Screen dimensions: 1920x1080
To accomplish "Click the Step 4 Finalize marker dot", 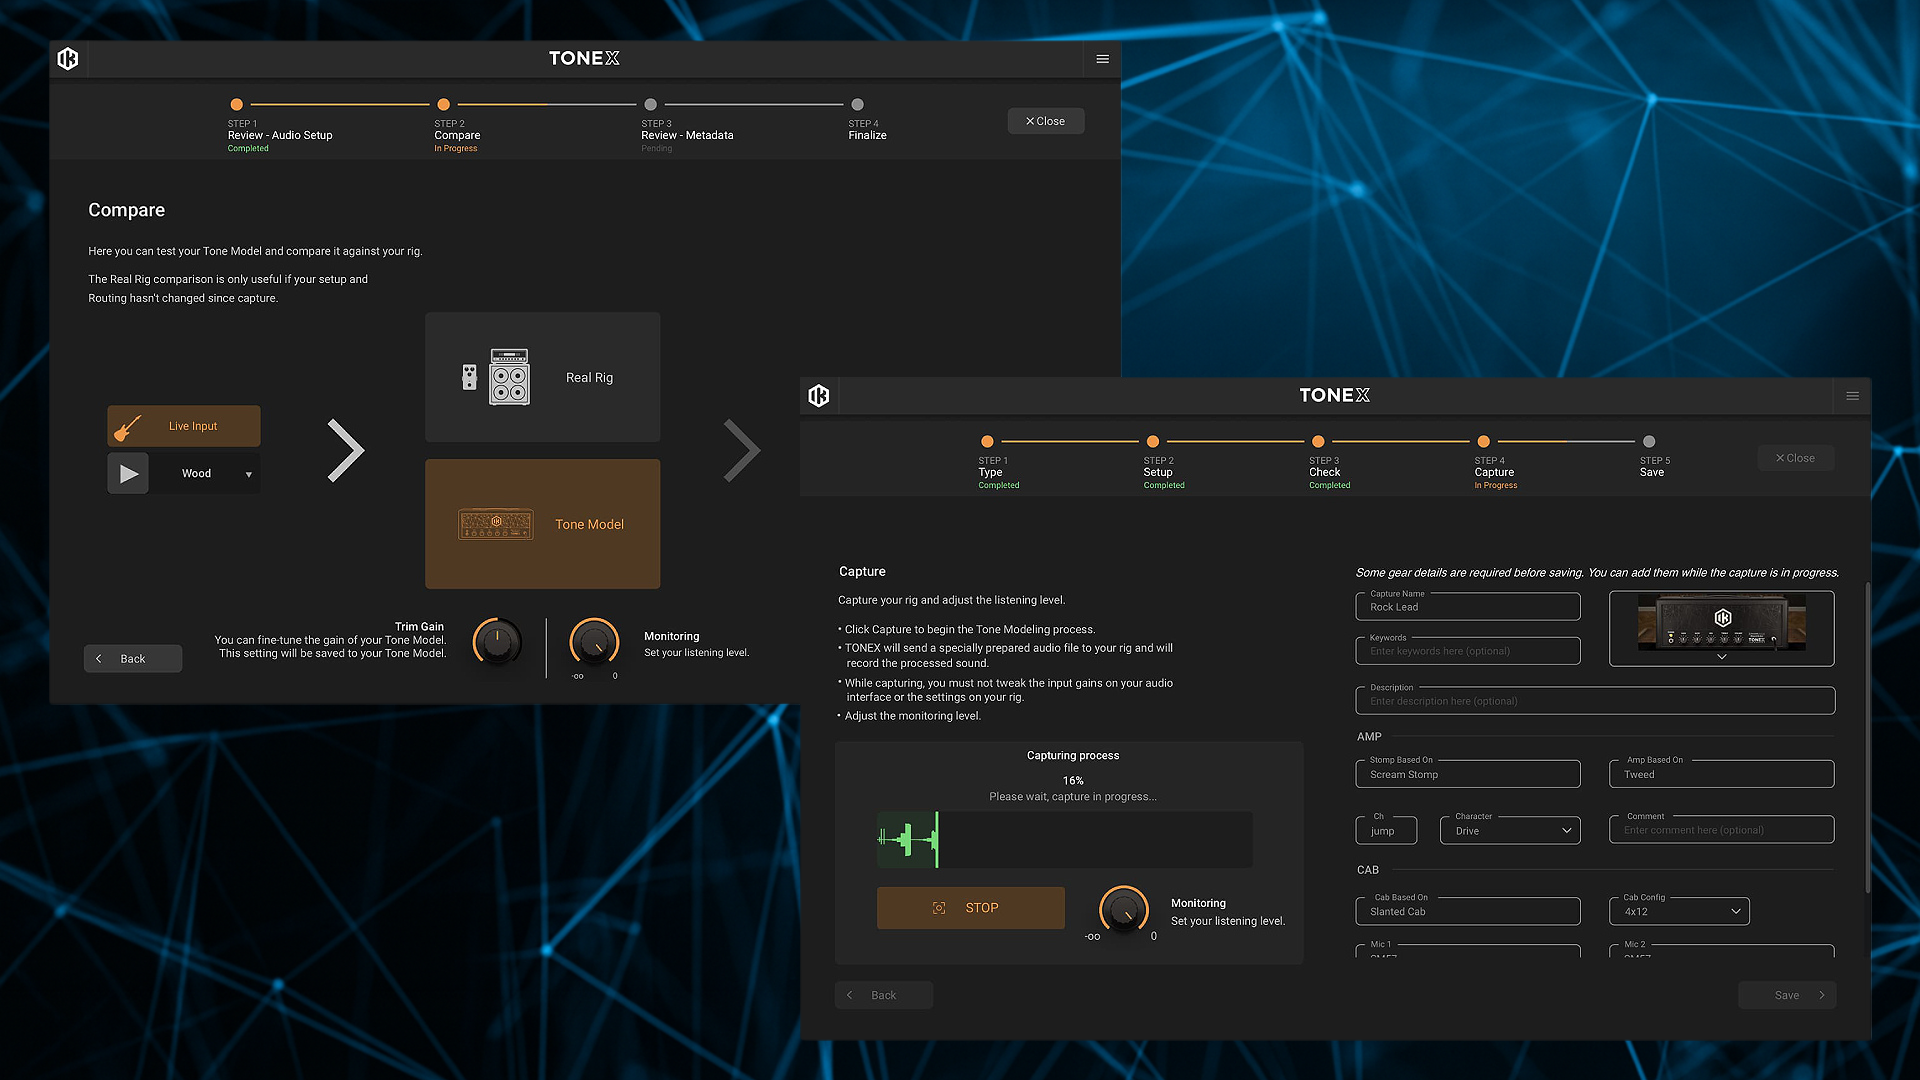I will [857, 104].
